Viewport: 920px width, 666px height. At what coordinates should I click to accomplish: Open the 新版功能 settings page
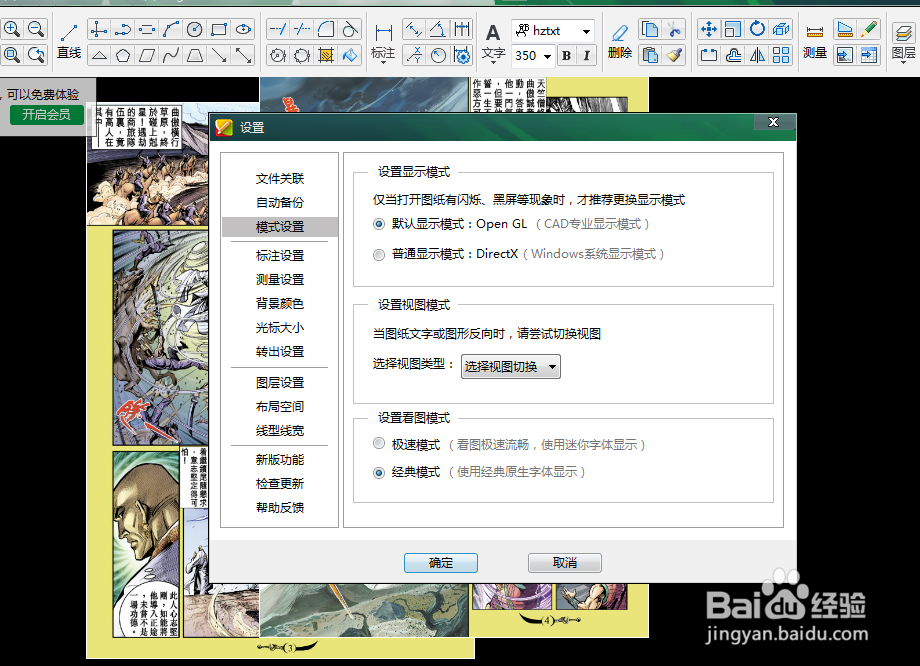(280, 459)
